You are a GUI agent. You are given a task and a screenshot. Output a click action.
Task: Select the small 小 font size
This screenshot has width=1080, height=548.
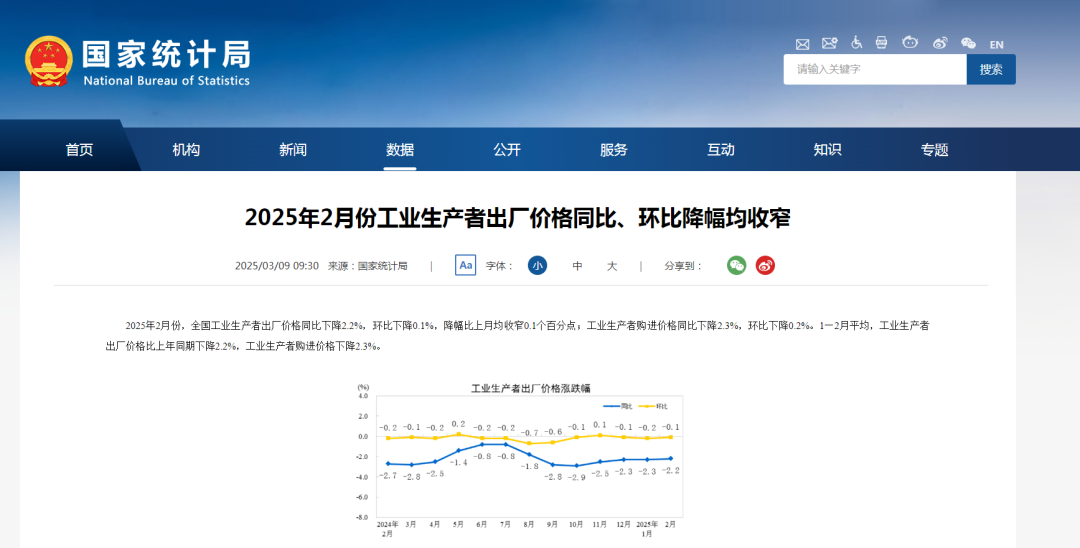538,265
